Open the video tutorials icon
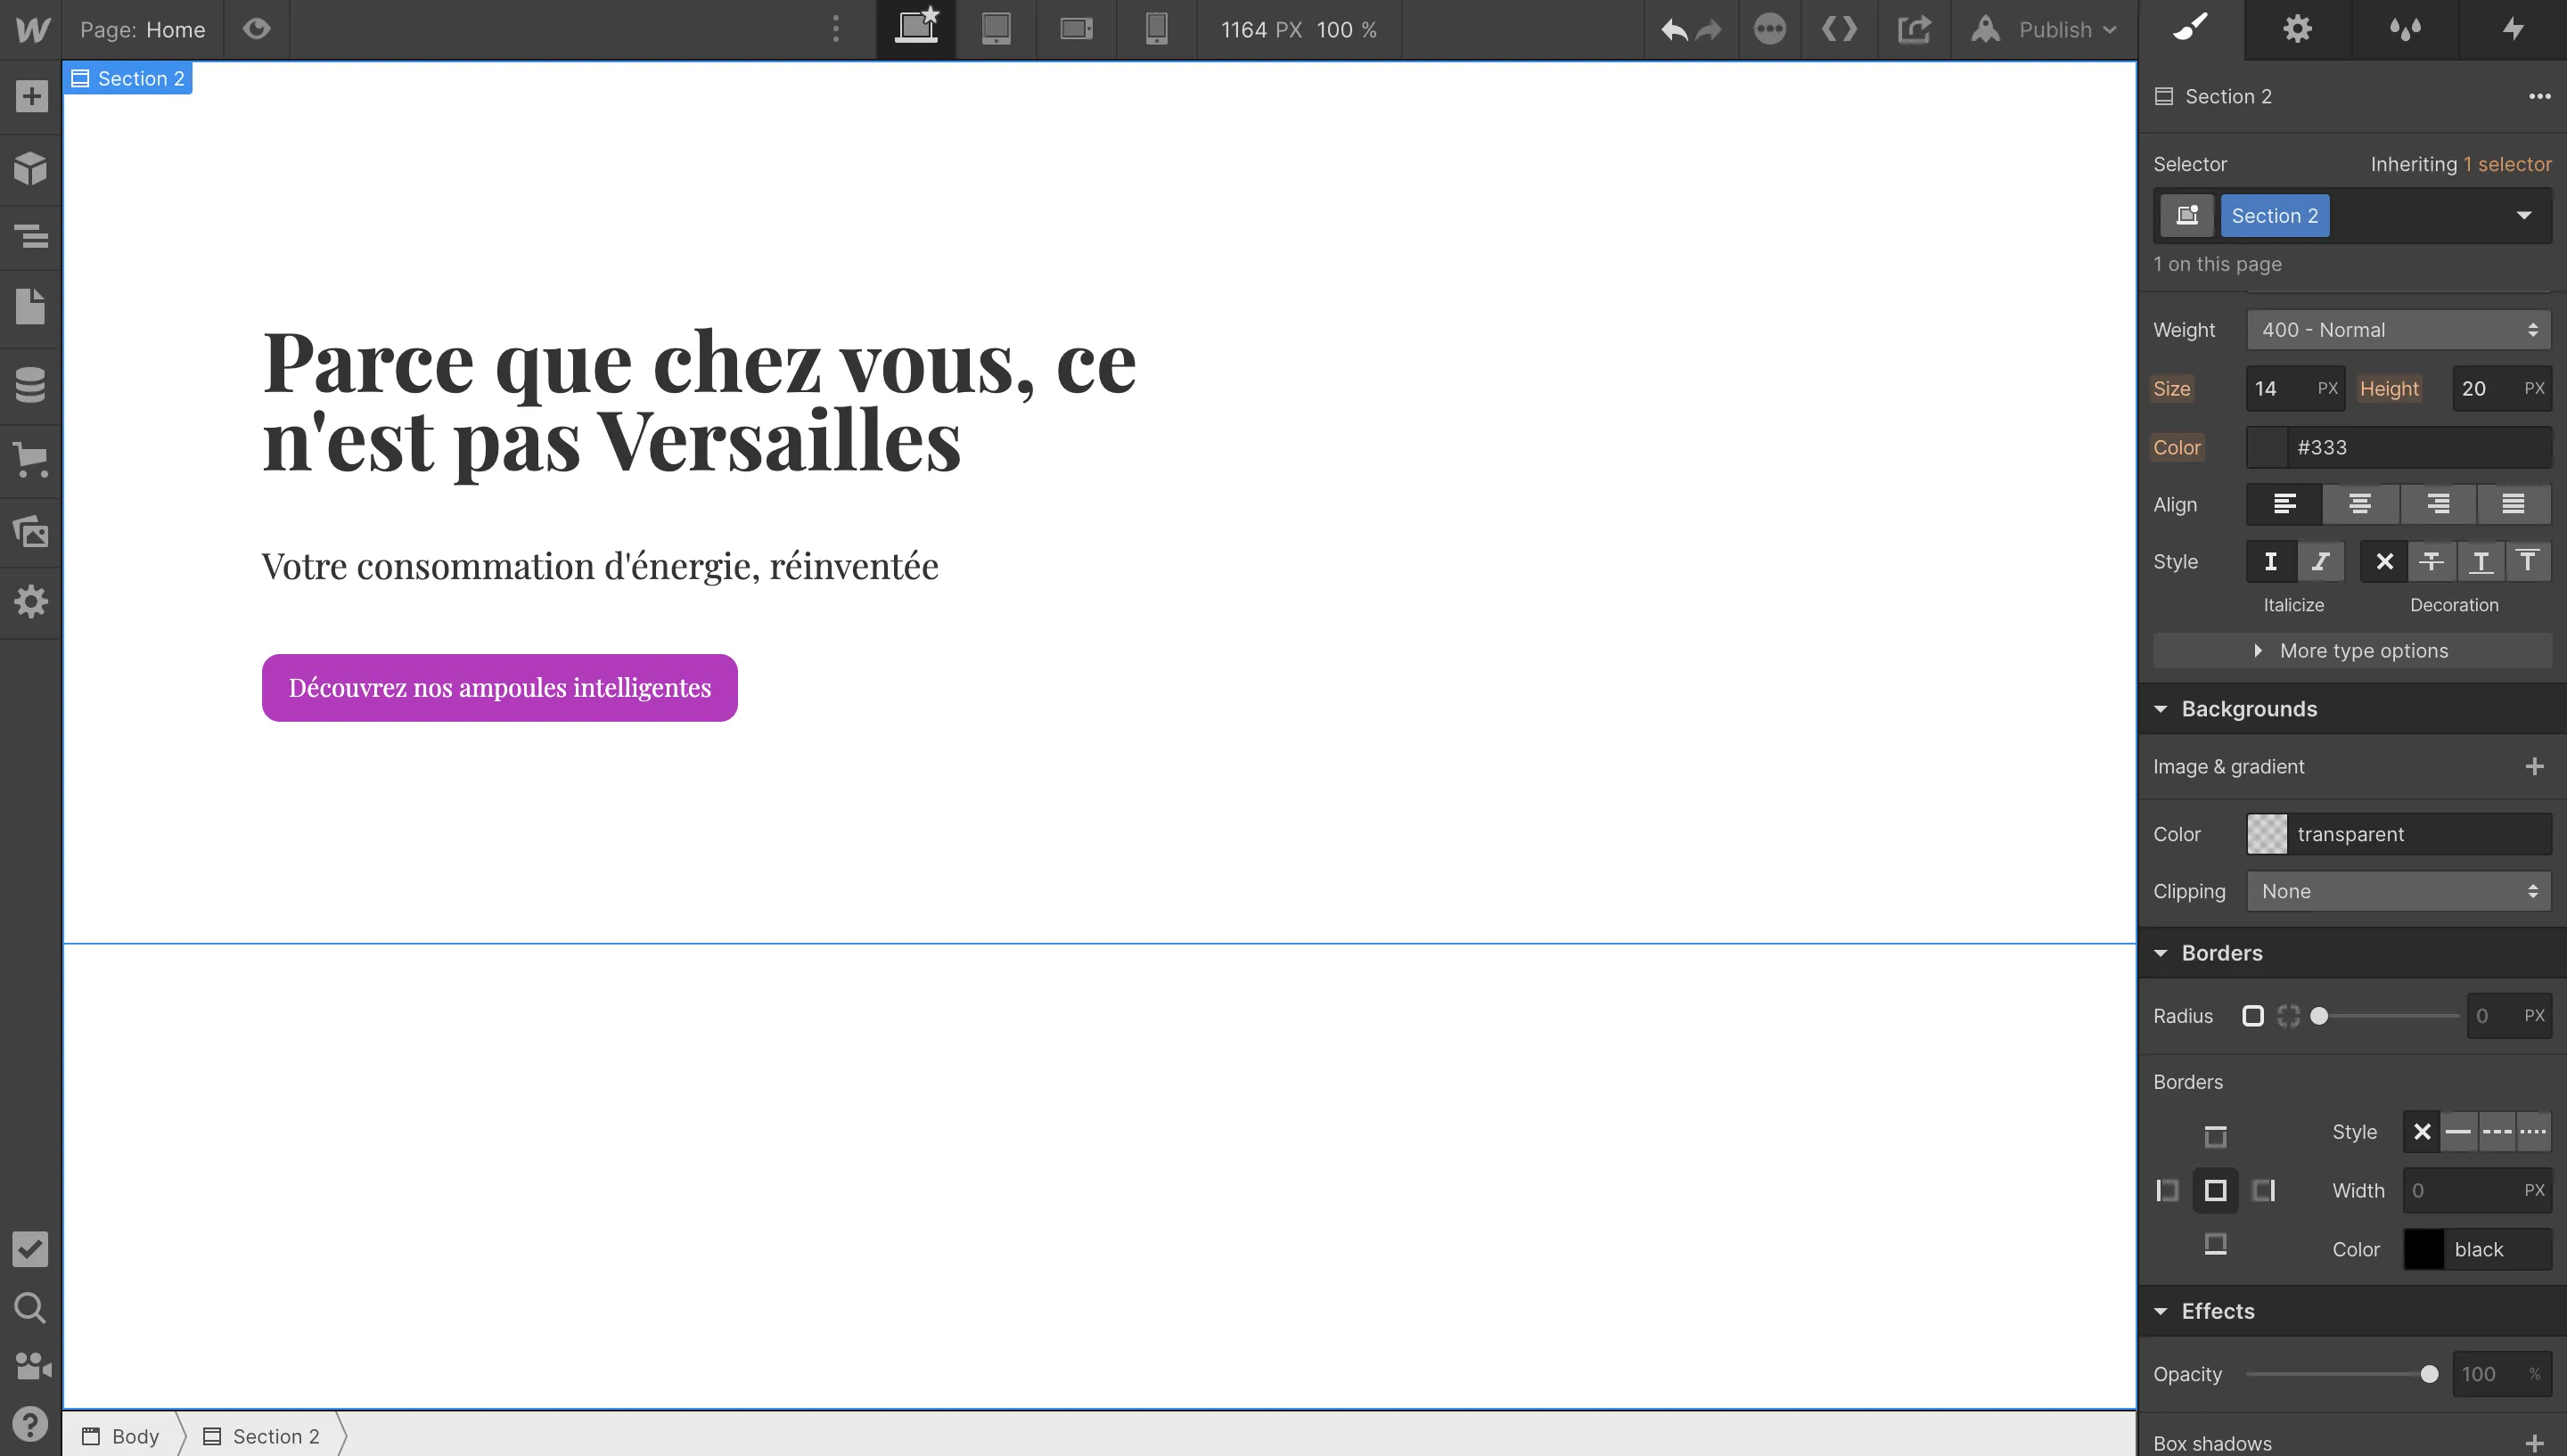 (31, 1366)
